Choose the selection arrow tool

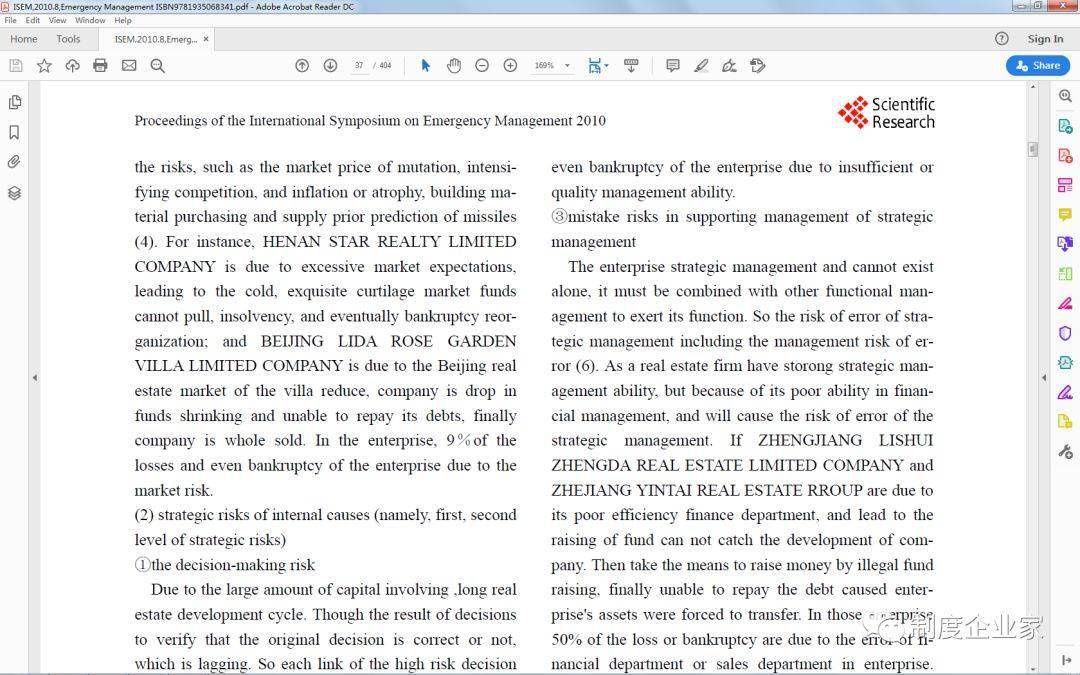[x=426, y=65]
